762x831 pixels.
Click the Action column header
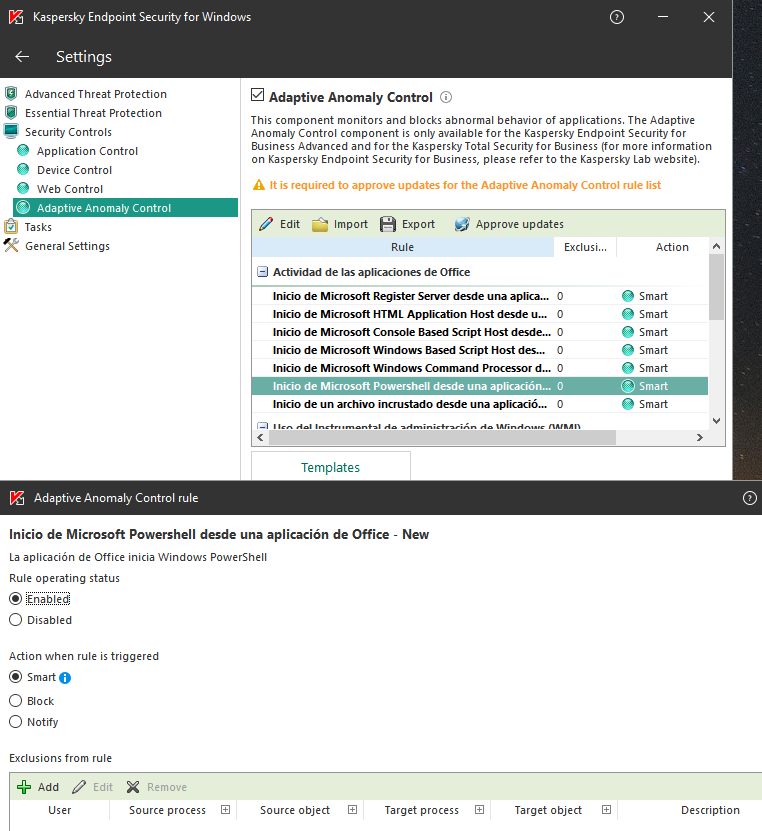(672, 247)
